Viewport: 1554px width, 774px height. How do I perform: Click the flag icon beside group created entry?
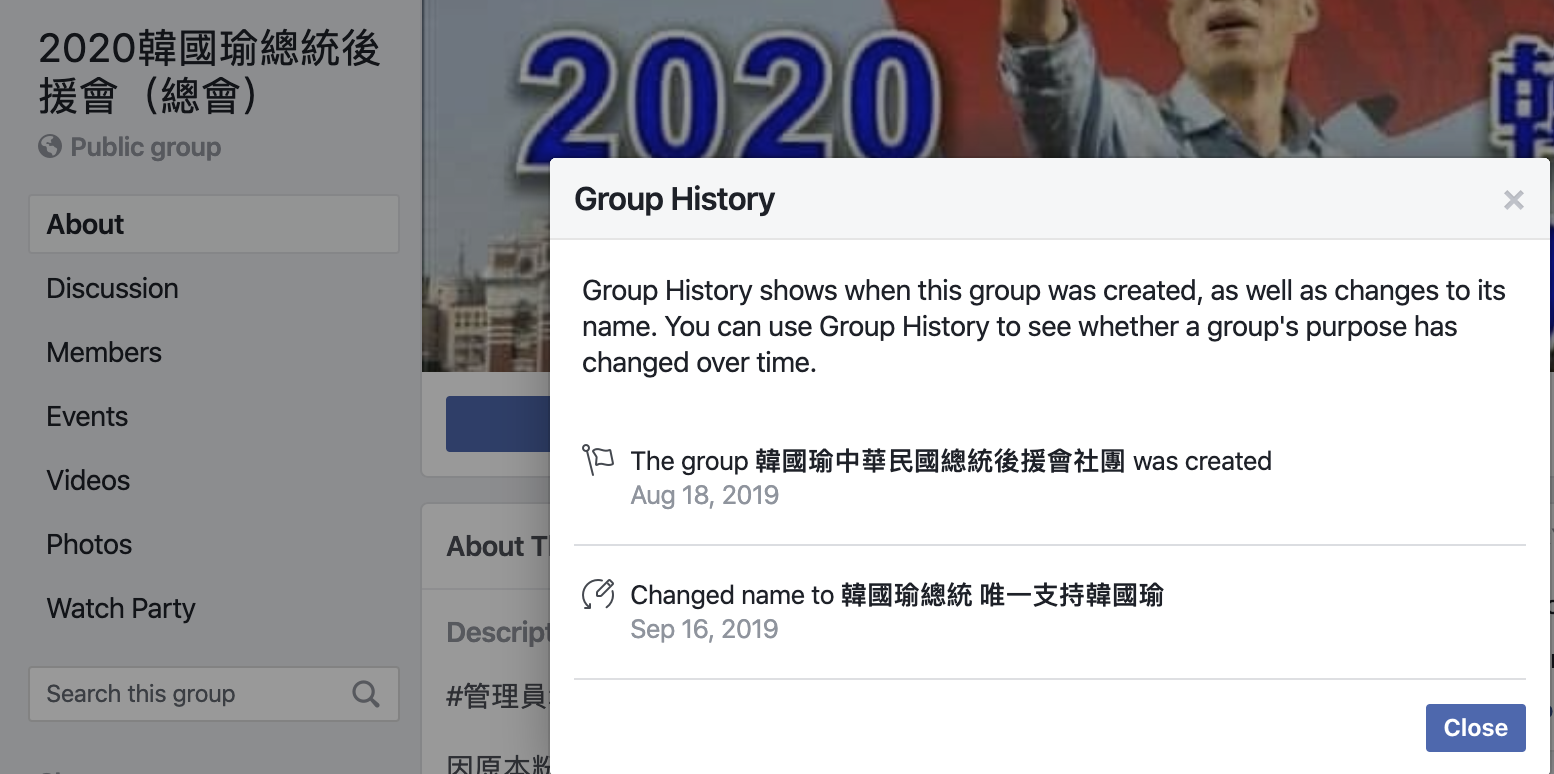click(598, 461)
